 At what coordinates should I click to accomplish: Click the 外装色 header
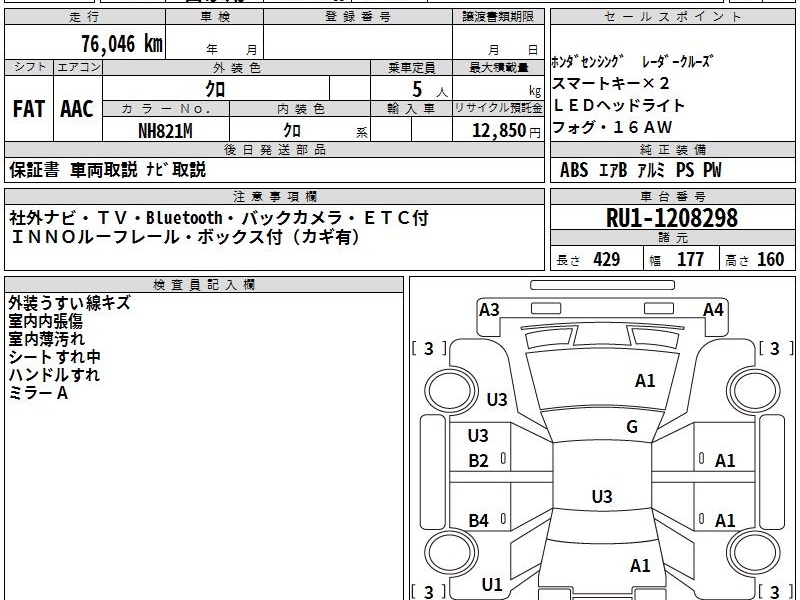coord(236,67)
